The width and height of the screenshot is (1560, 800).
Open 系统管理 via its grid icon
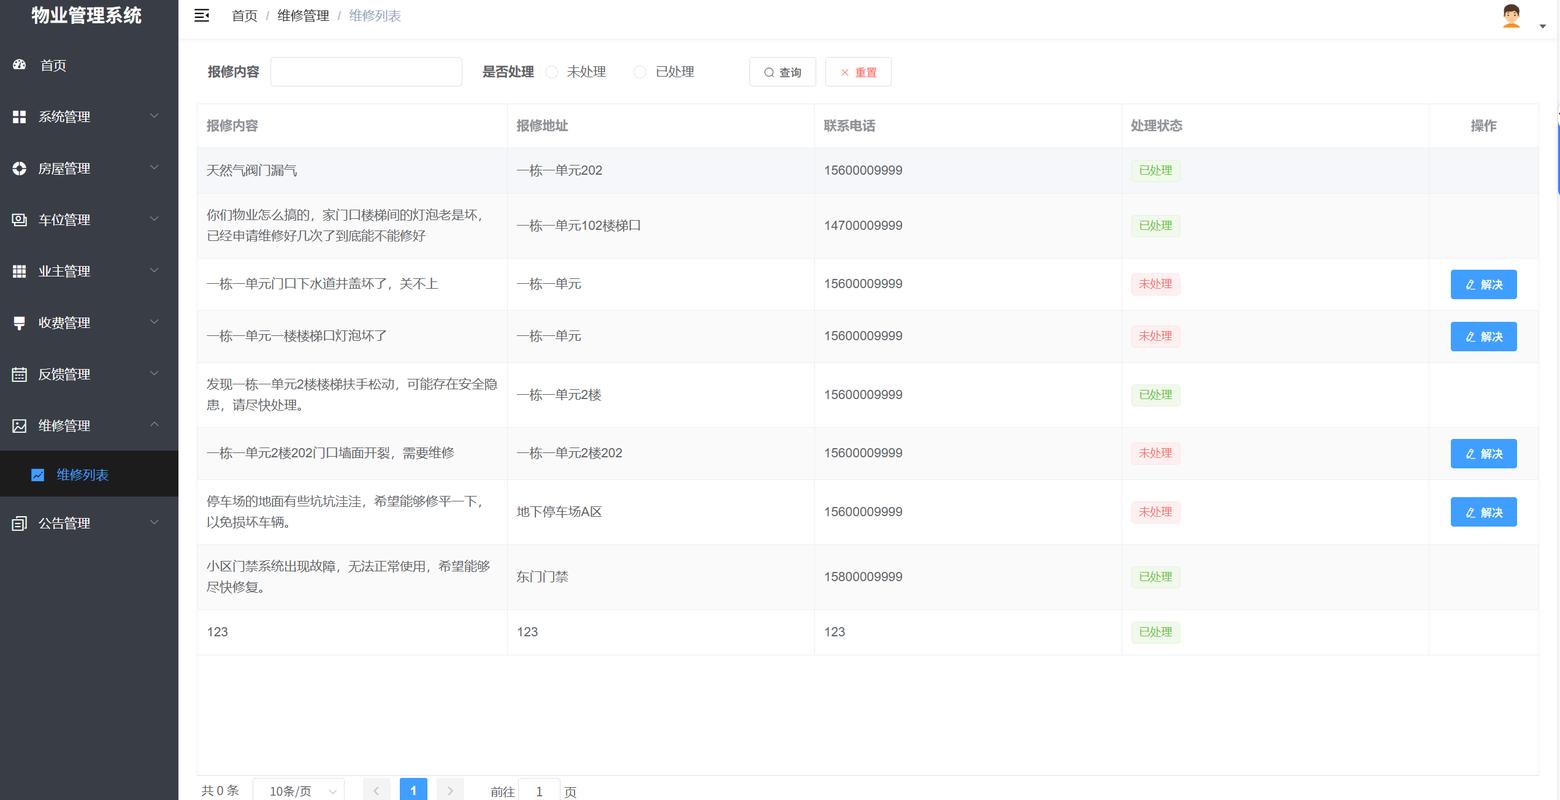coord(20,117)
